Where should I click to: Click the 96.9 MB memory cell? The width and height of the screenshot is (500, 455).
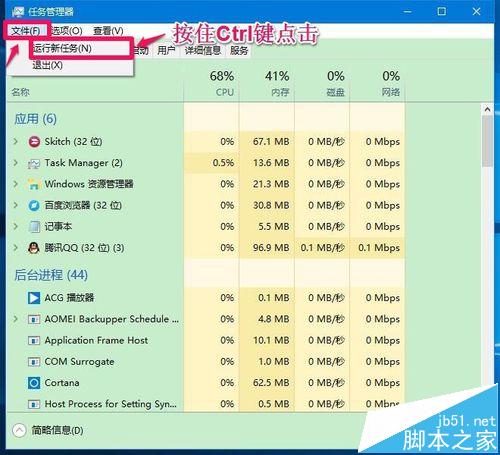click(267, 248)
